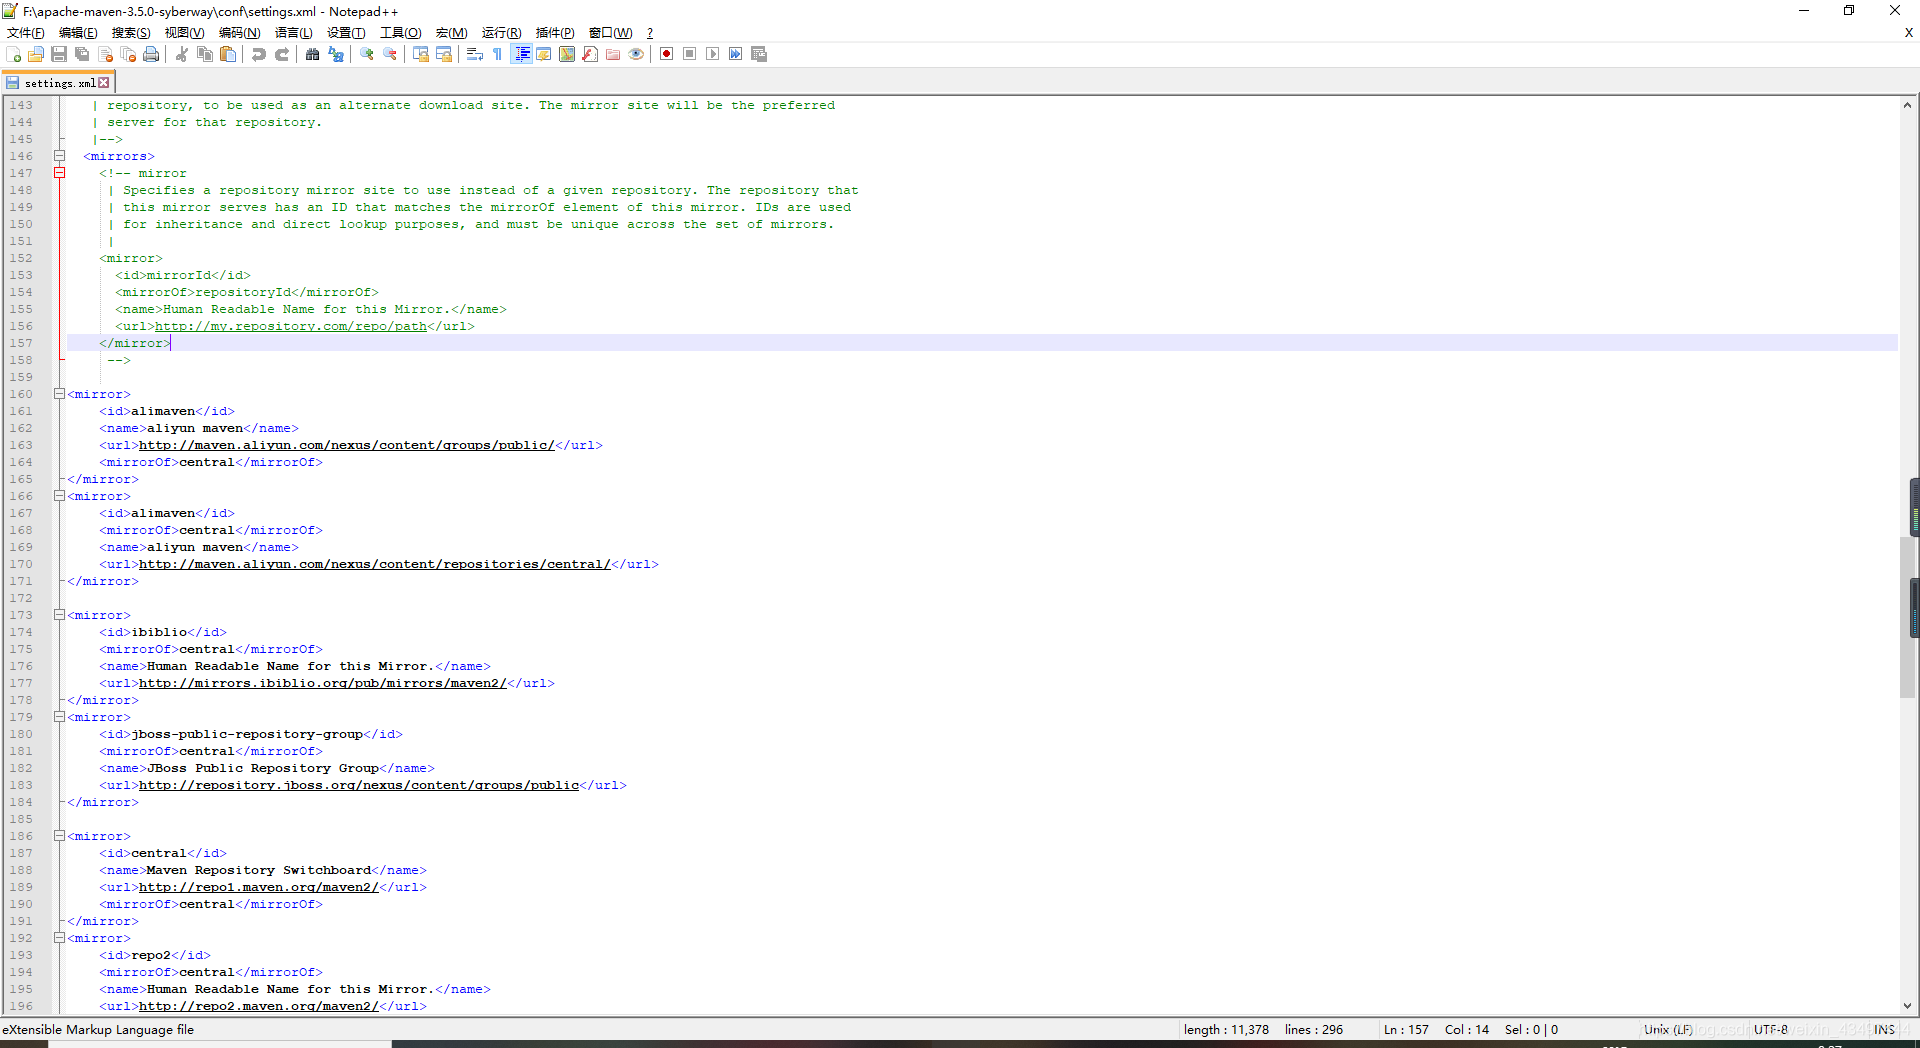Click UTF-8 encoding in status bar

(1770, 1029)
